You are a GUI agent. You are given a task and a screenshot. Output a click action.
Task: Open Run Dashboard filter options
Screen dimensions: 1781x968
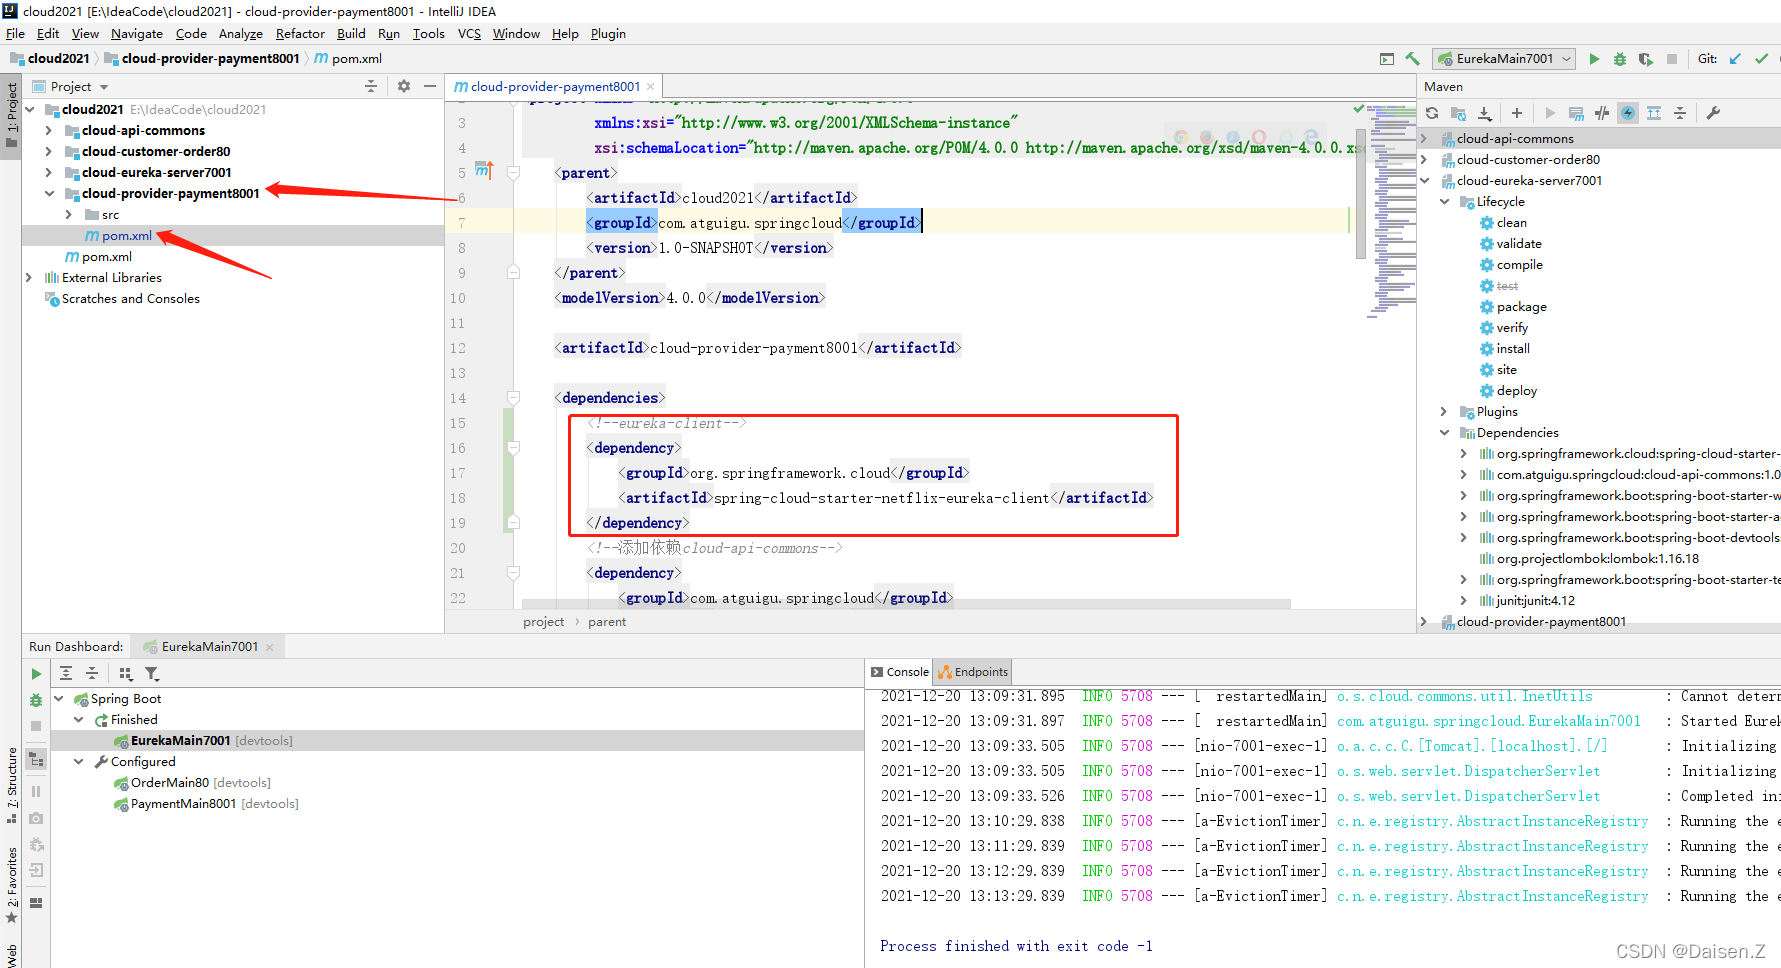pyautogui.click(x=152, y=674)
